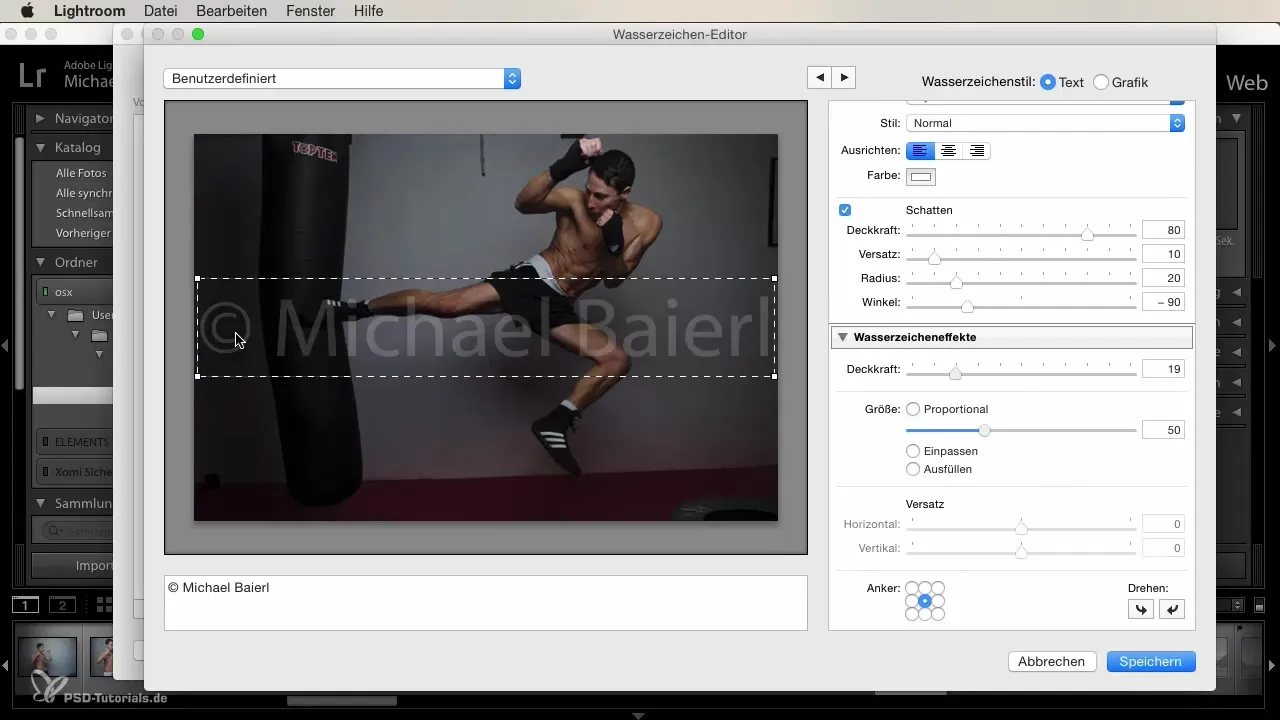Rotate watermark left (counterclockwise)
Image resolution: width=1280 pixels, height=720 pixels.
(x=1141, y=609)
